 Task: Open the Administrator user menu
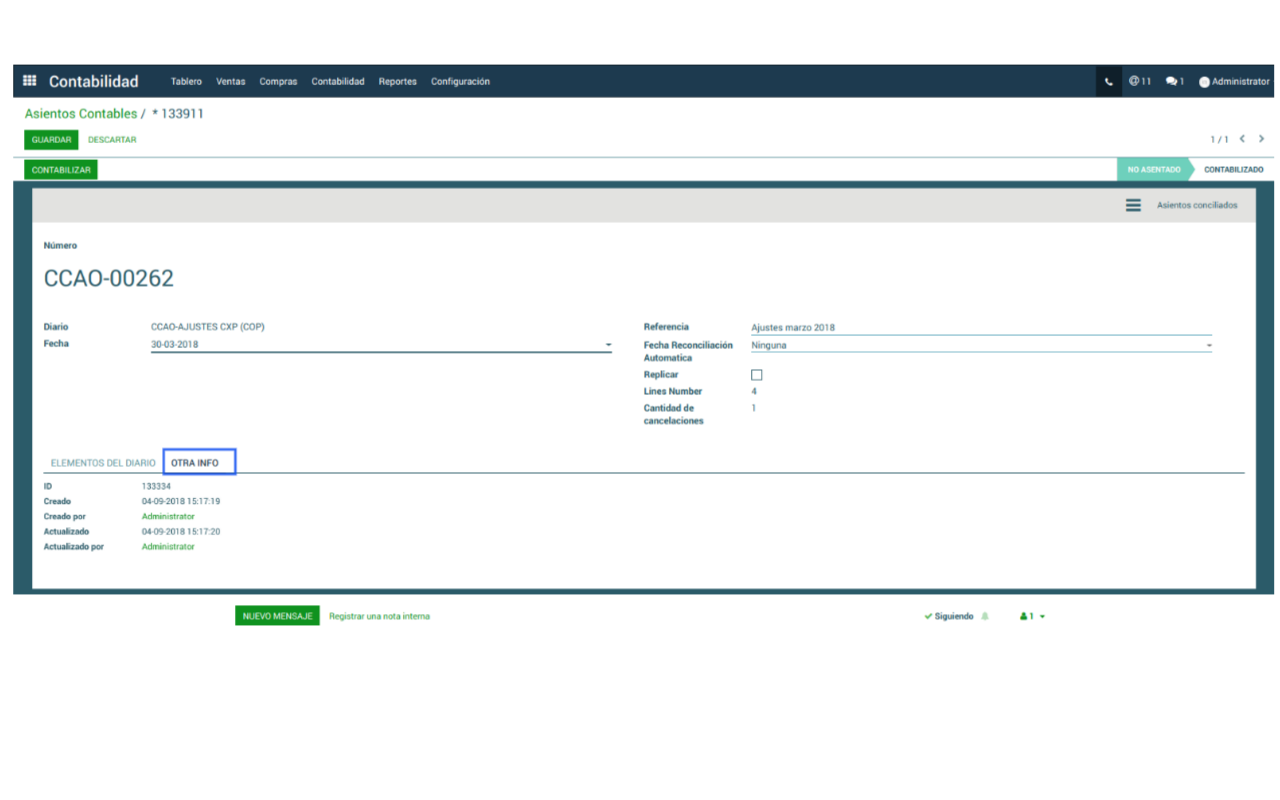pos(1234,82)
